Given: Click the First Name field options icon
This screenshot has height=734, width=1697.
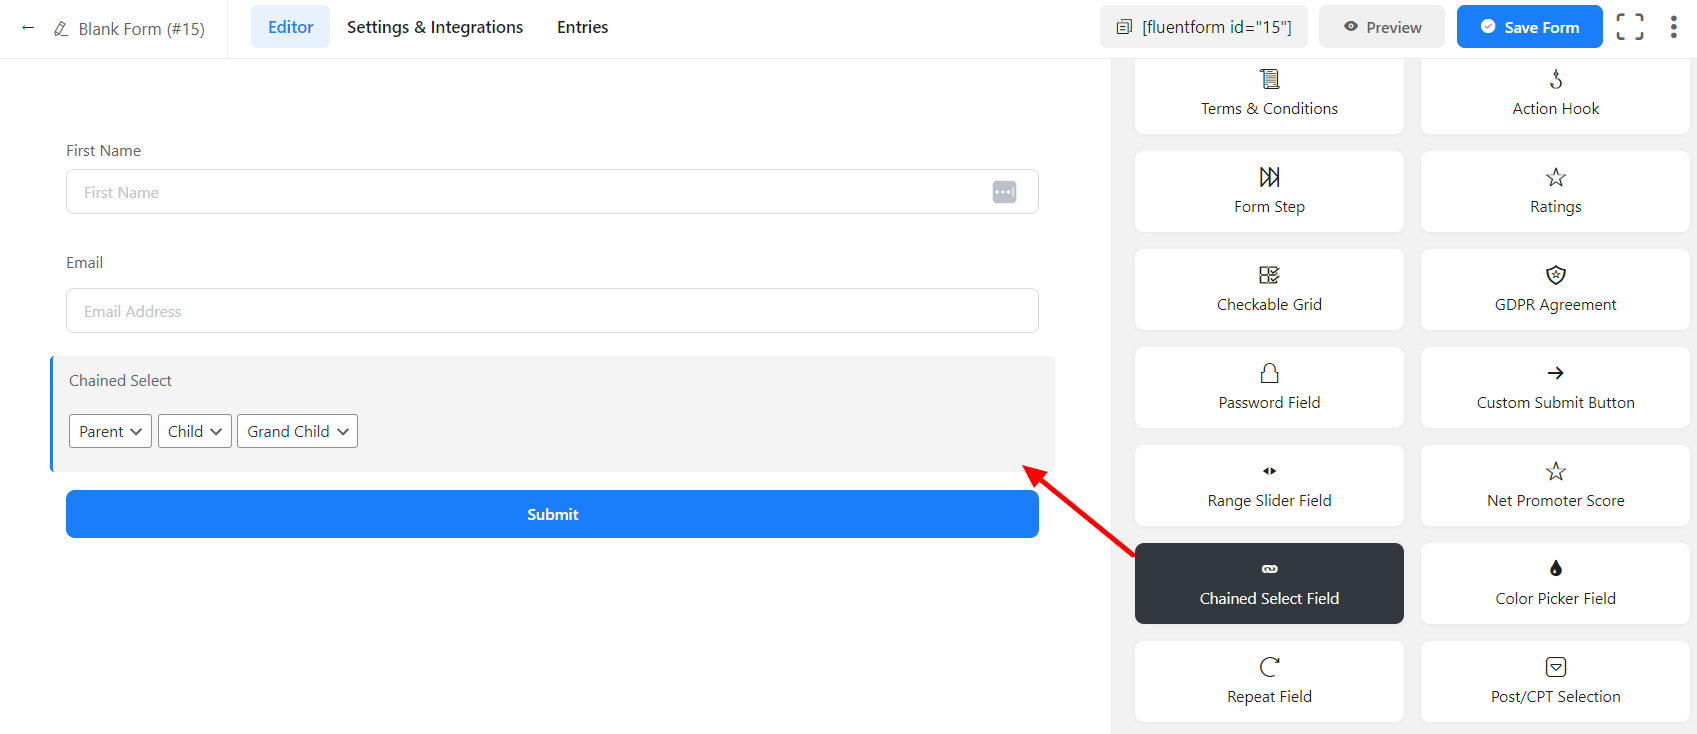Looking at the screenshot, I should 1004,192.
